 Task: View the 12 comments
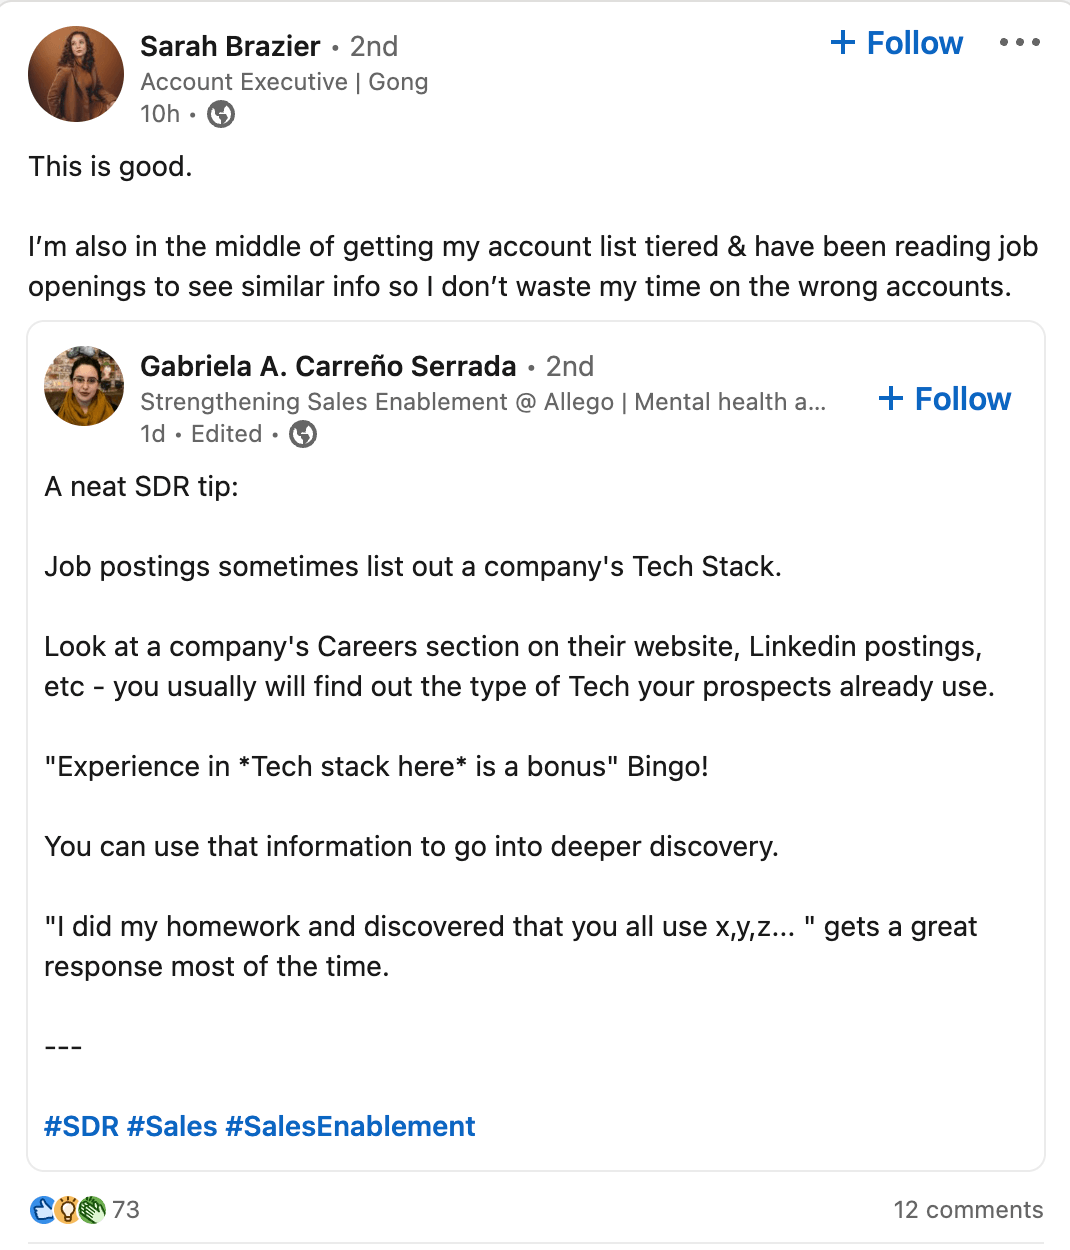pyautogui.click(x=967, y=1209)
